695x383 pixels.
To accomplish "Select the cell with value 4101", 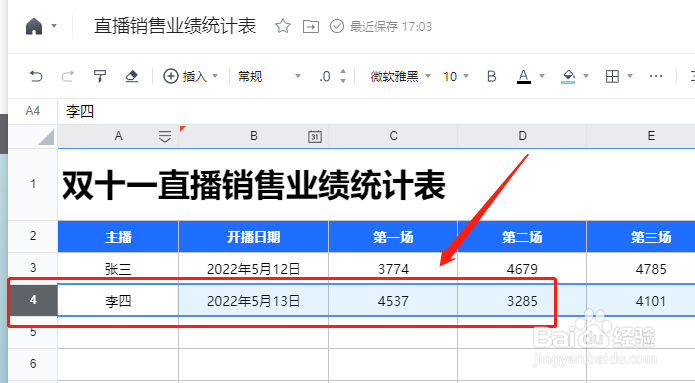I will pyautogui.click(x=641, y=301).
